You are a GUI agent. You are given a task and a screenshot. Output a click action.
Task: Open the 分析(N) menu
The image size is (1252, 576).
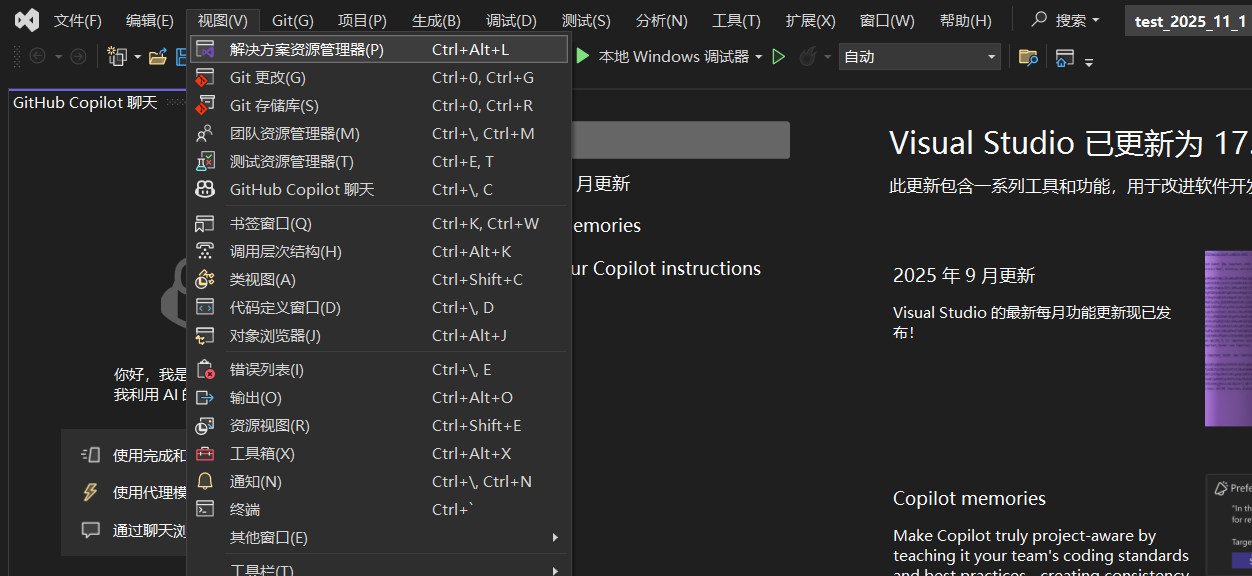(662, 20)
